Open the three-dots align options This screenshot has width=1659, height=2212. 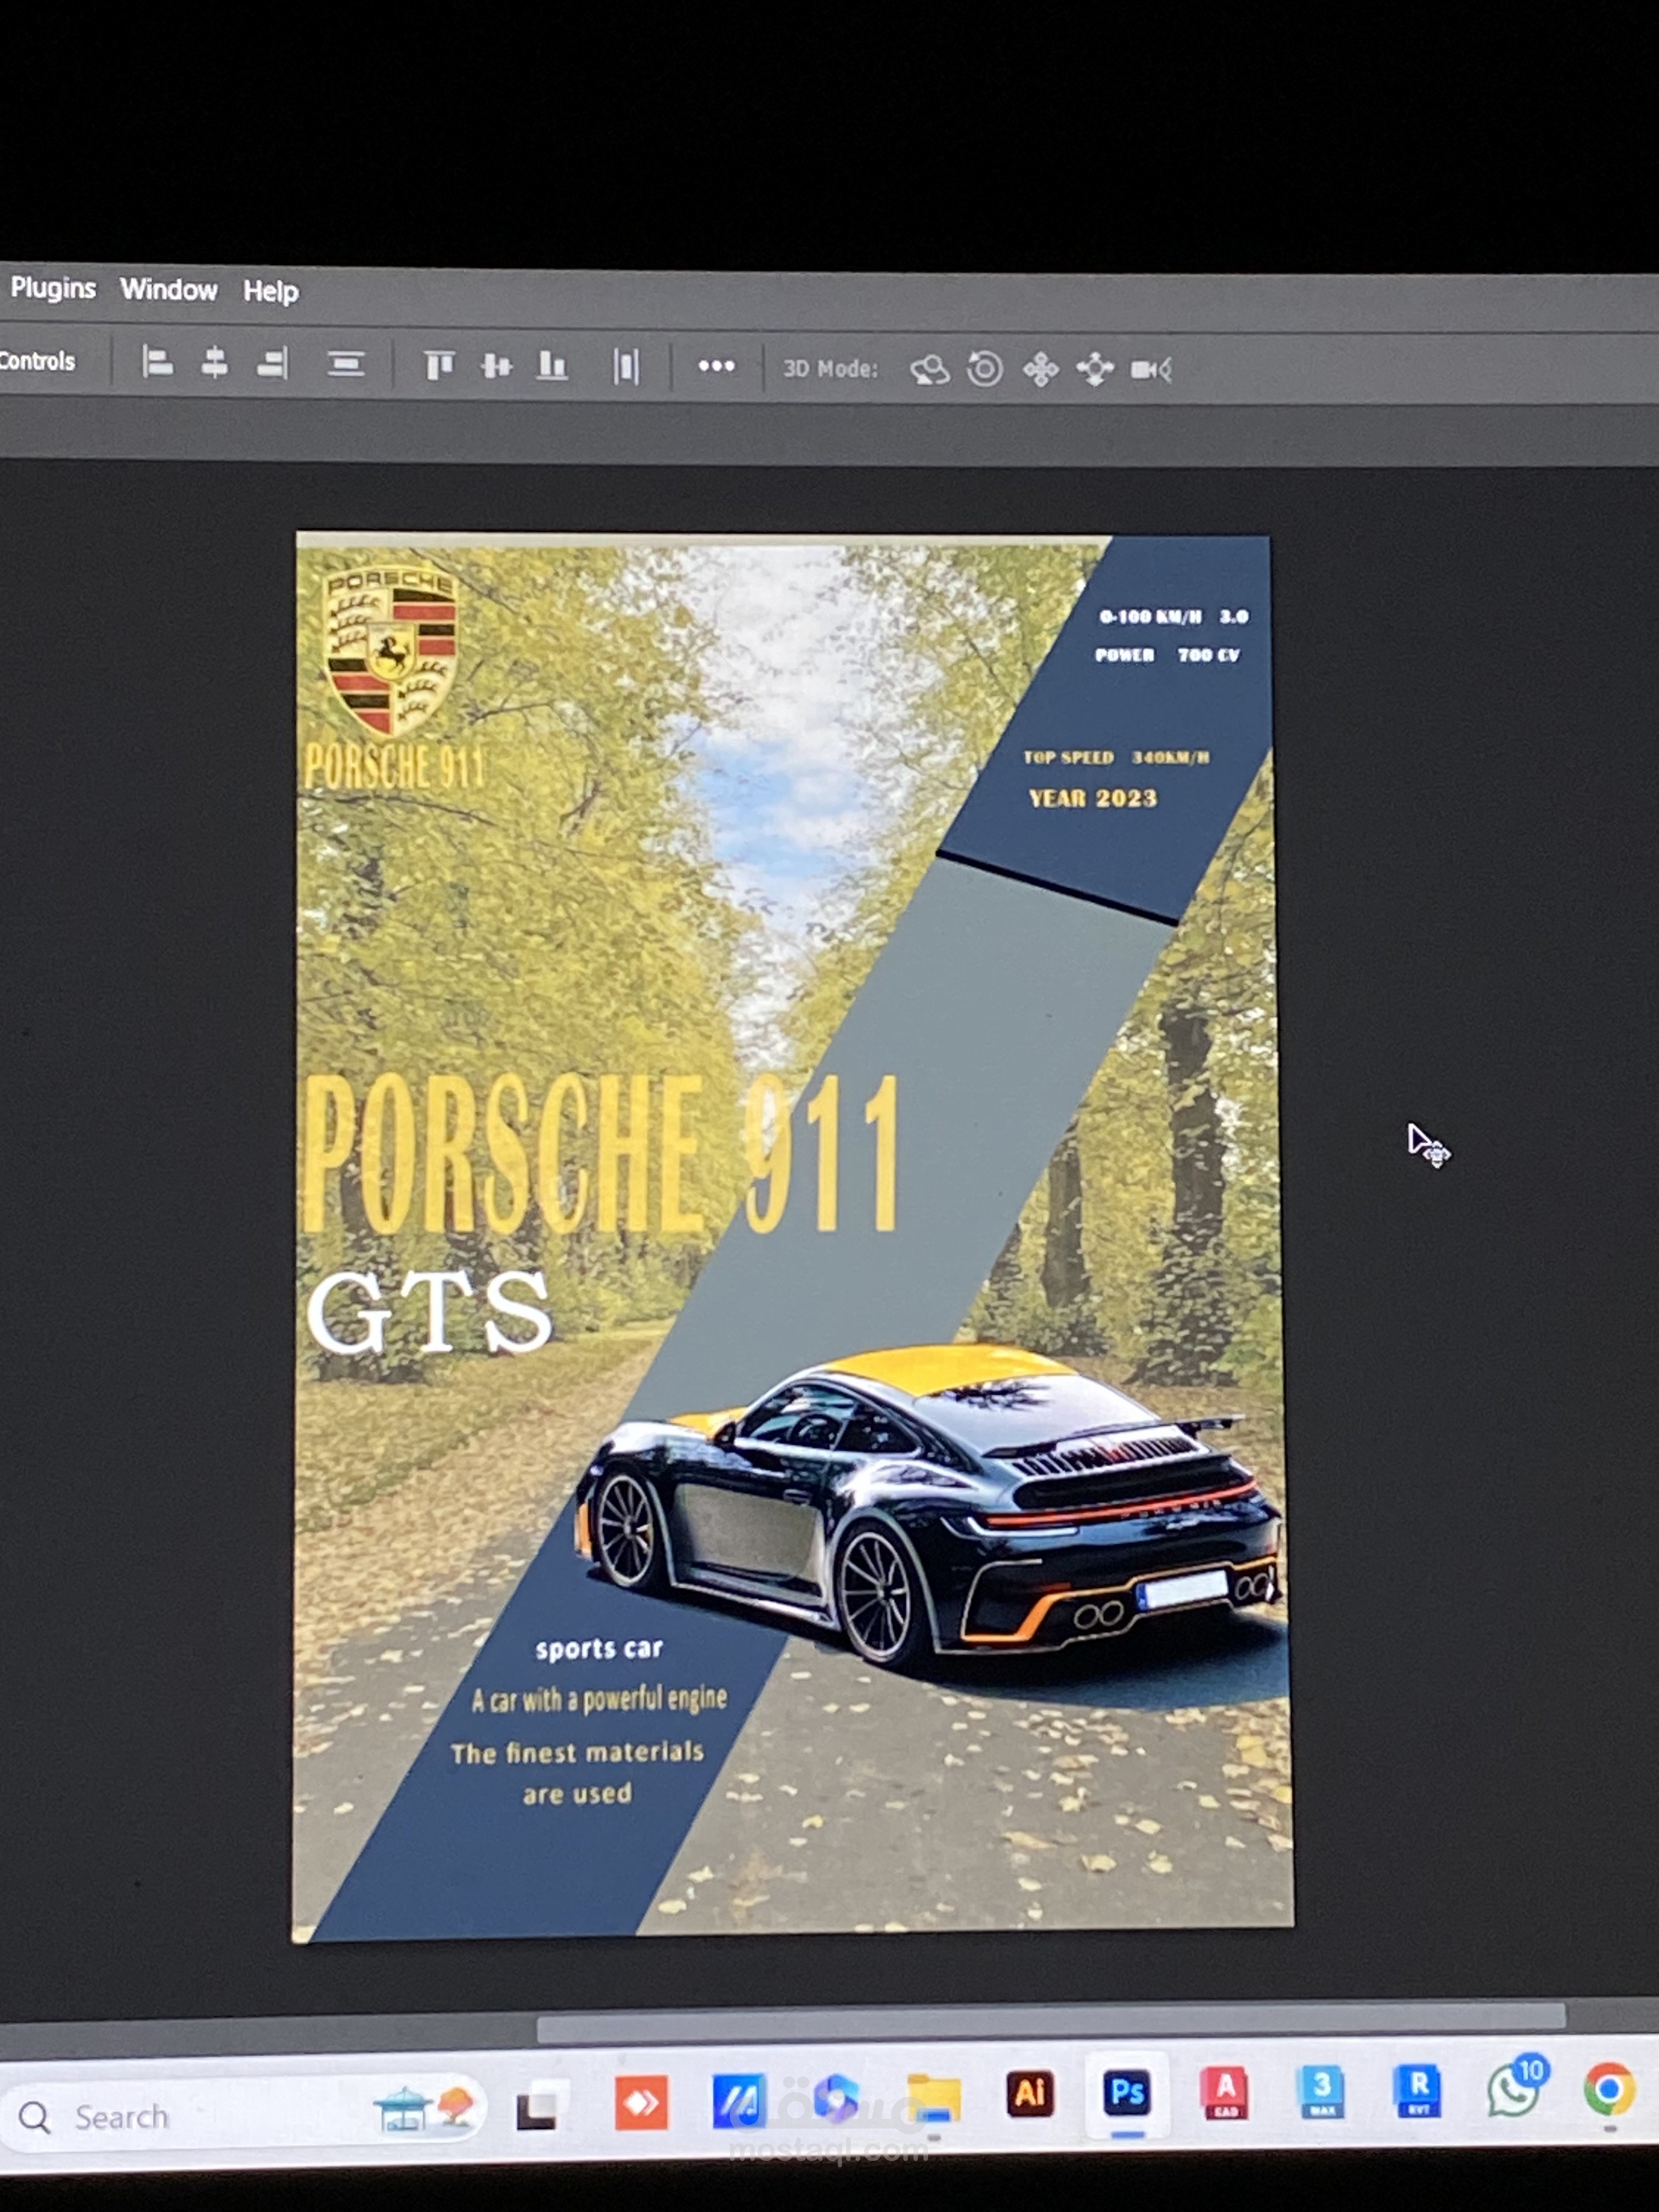716,367
